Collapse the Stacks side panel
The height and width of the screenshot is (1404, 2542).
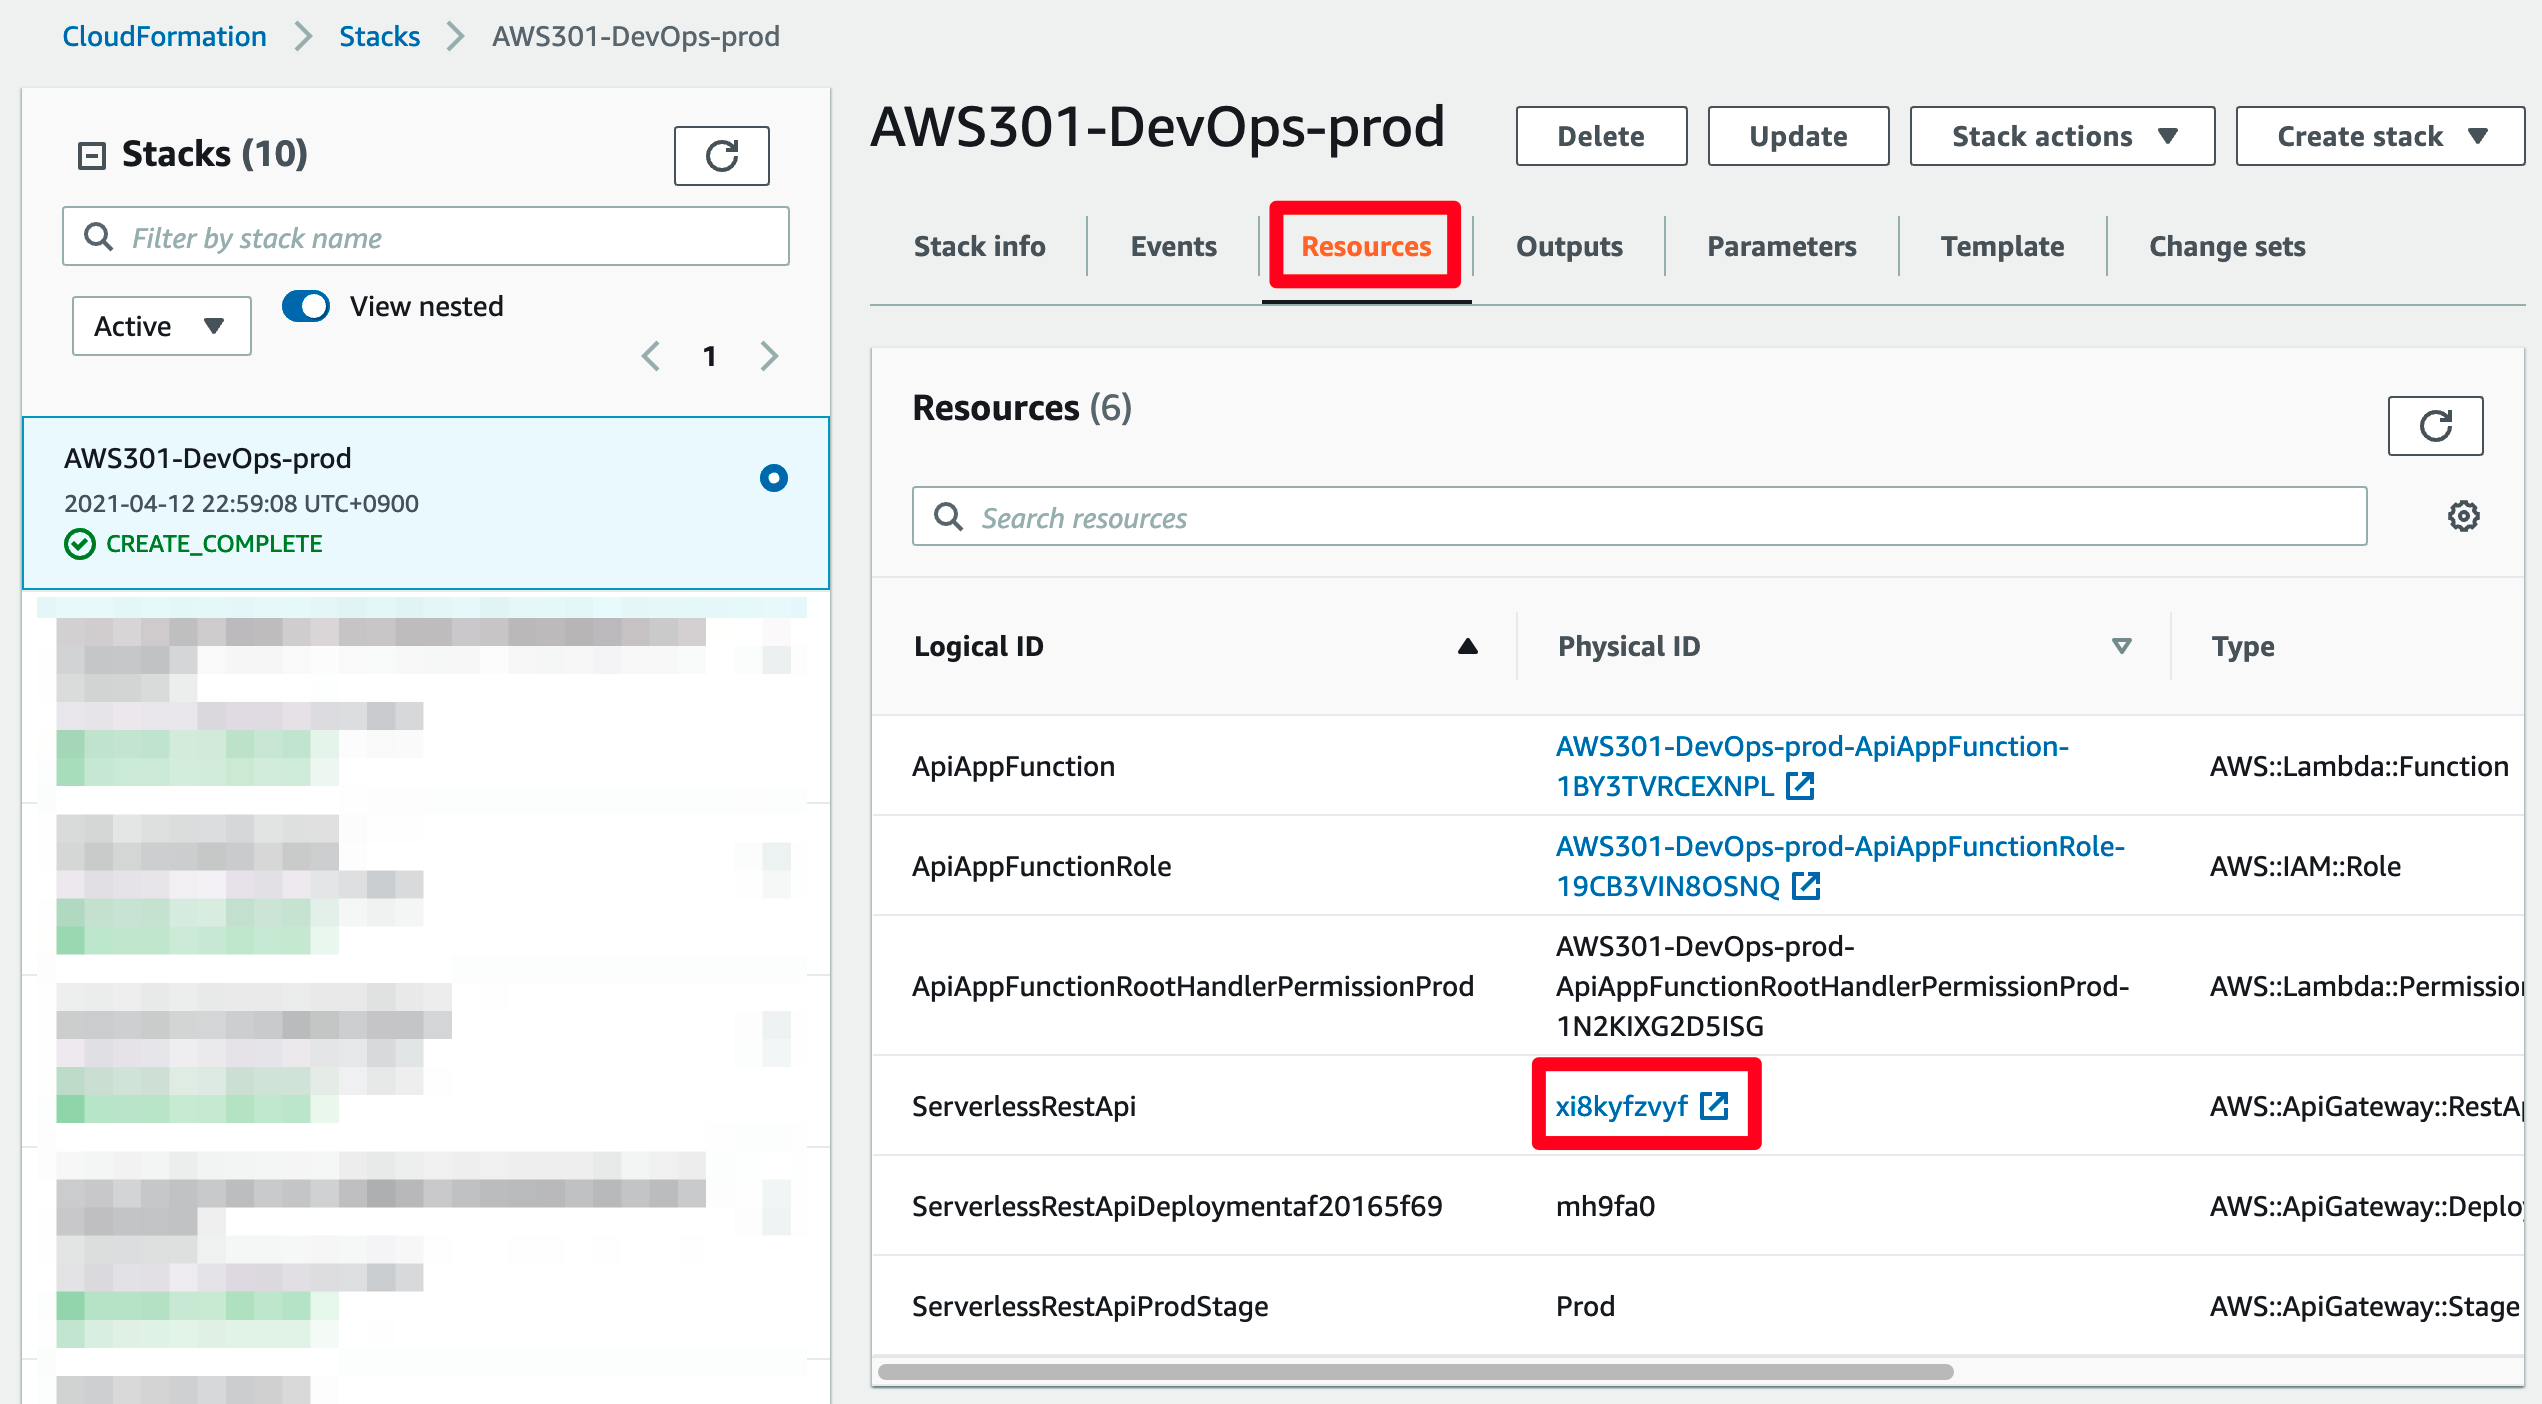(x=92, y=155)
